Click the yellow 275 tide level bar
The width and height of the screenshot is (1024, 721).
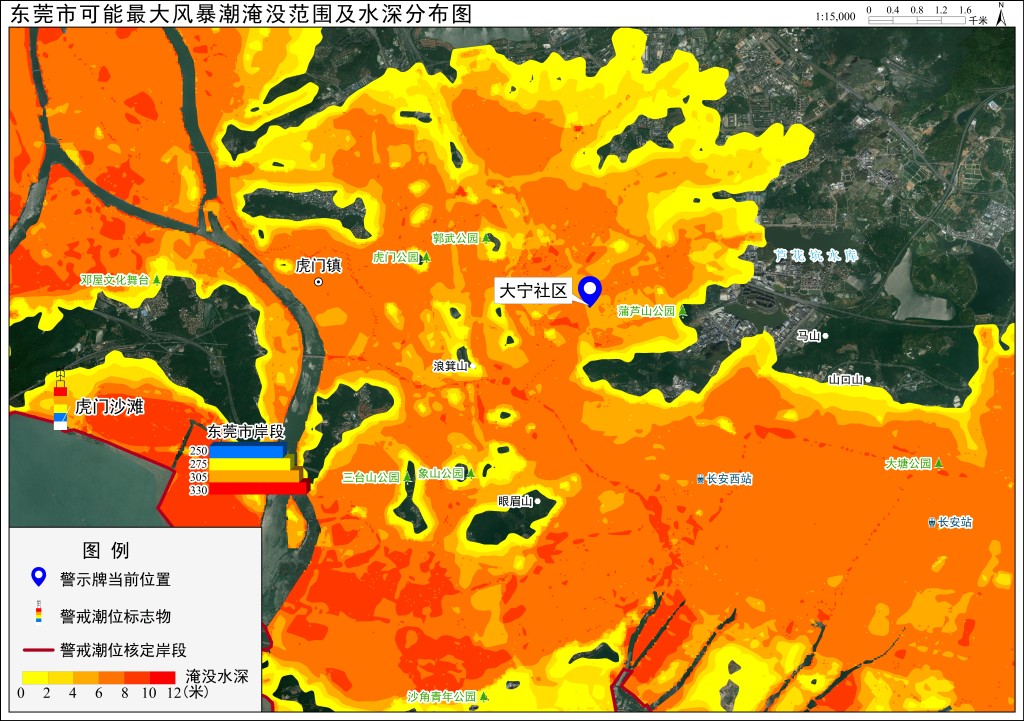pyautogui.click(x=251, y=464)
